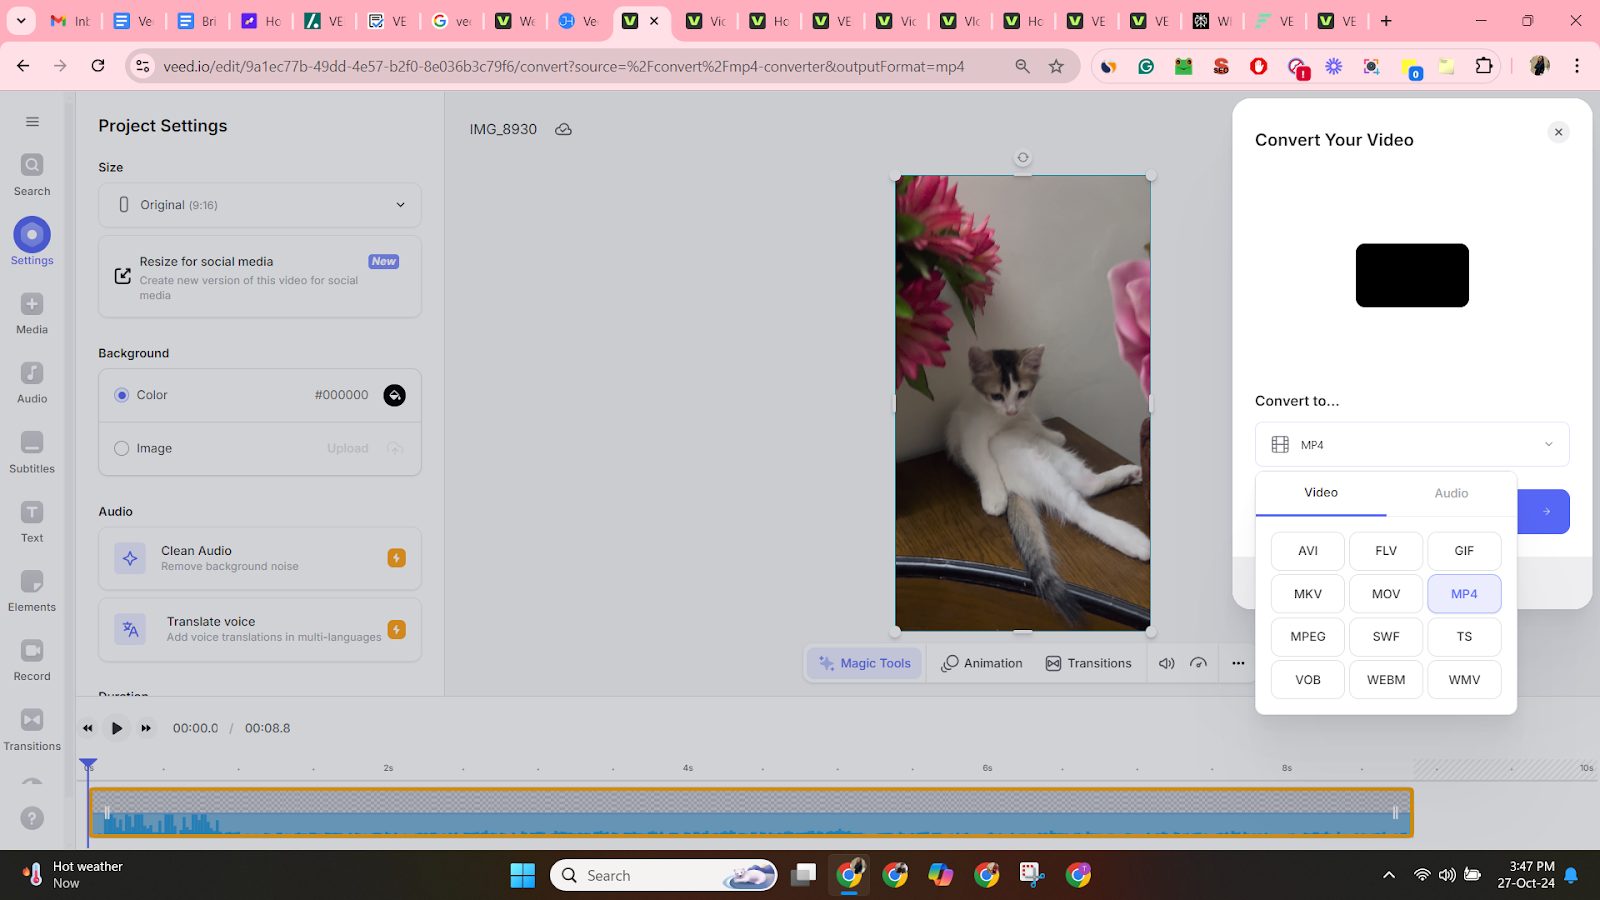Open the Media panel in the sidebar
The width and height of the screenshot is (1600, 900).
(31, 312)
